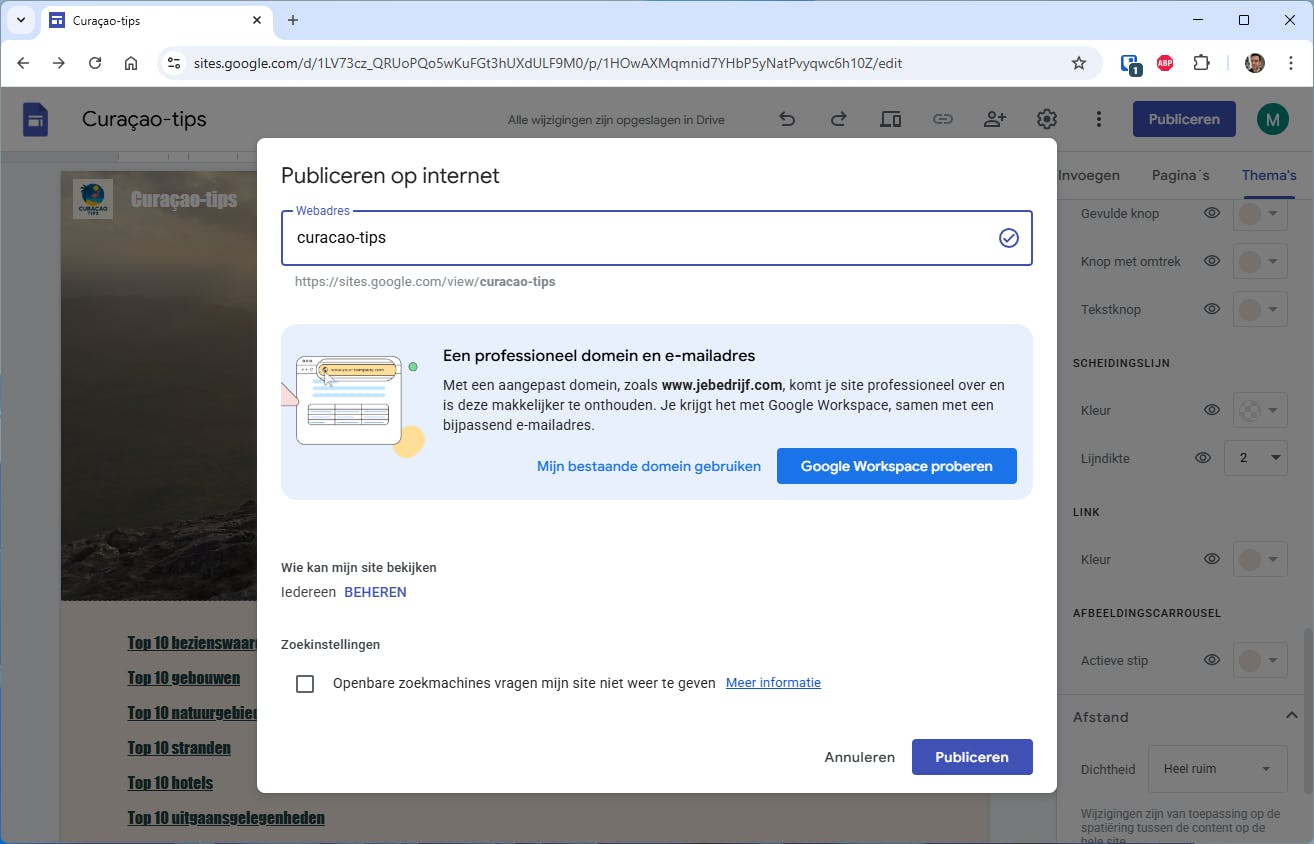Open the Top 10 gebouwen link
Viewport: 1314px width, 844px height.
[x=184, y=678]
